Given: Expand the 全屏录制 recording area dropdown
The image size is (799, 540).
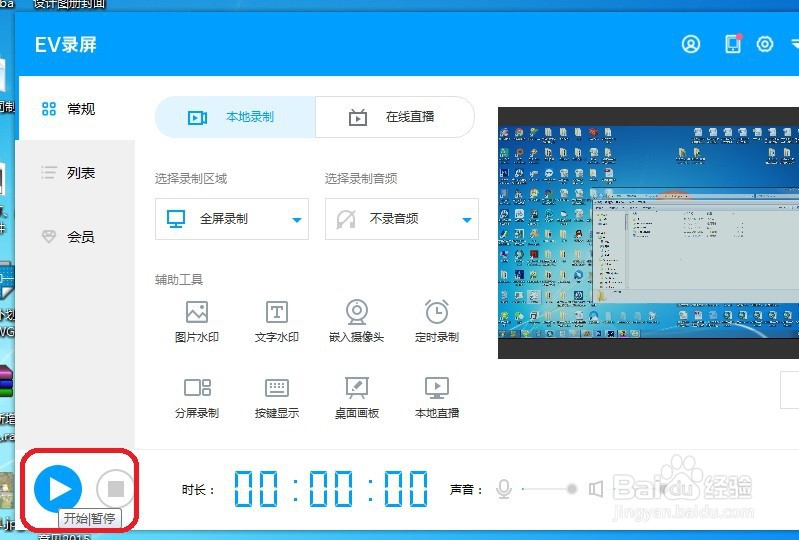Looking at the screenshot, I should click(232, 219).
